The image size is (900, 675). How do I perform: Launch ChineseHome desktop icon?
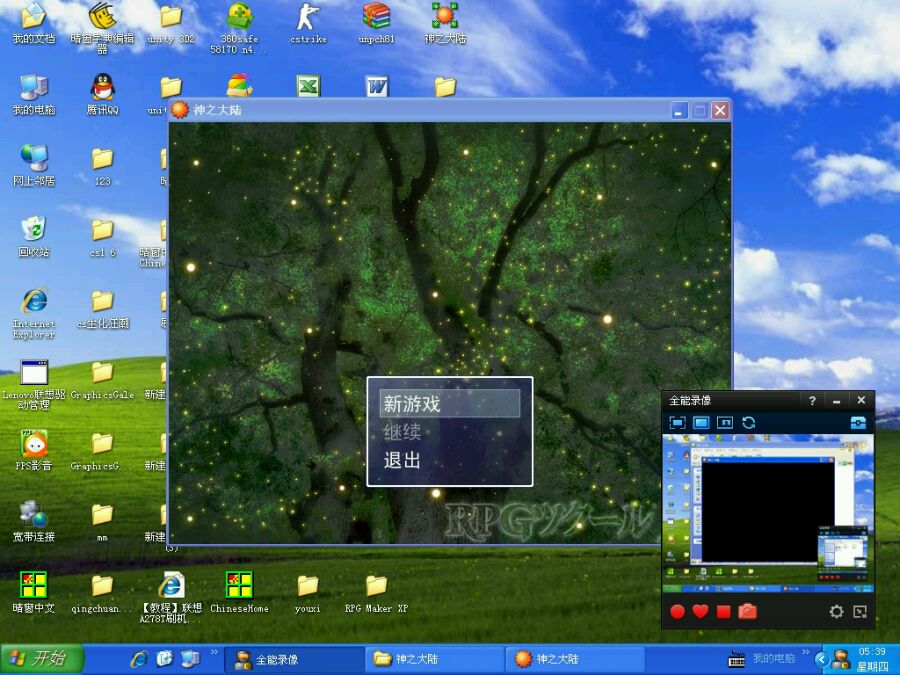(x=239, y=593)
